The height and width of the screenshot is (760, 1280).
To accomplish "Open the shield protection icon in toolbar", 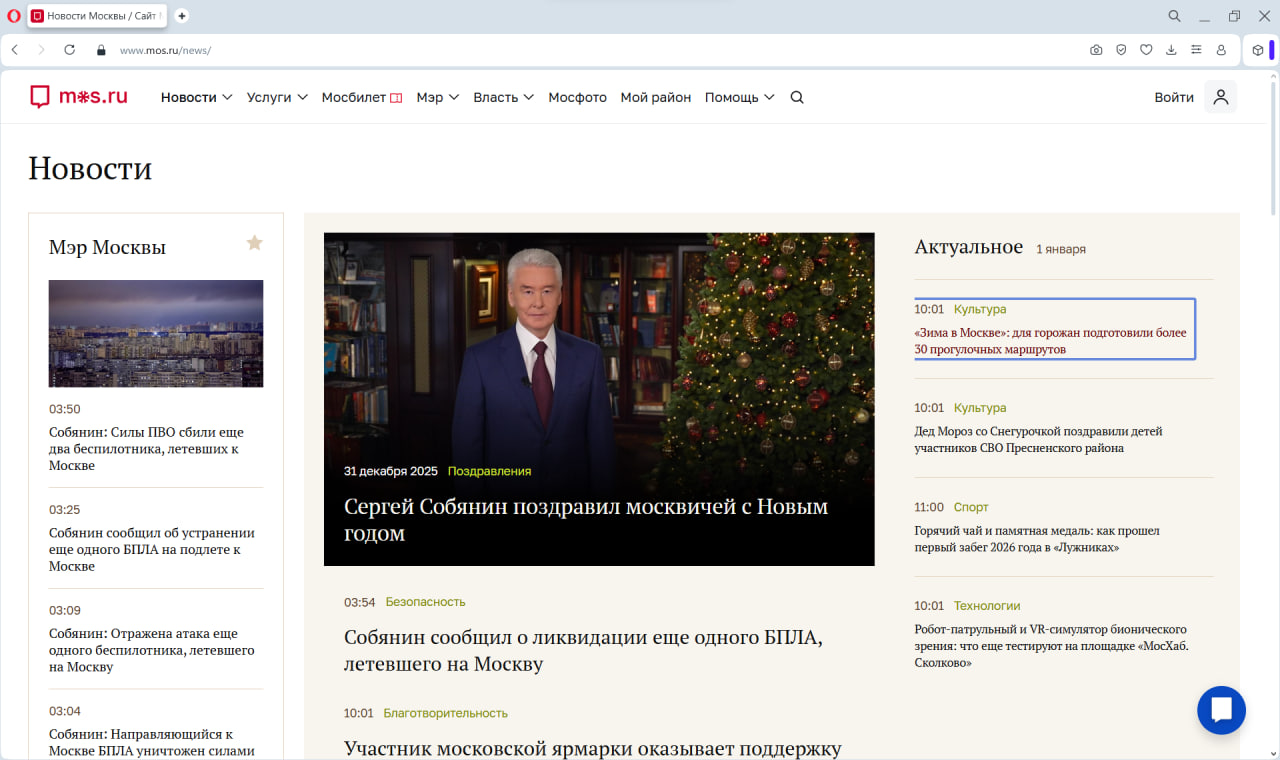I will 1121,49.
